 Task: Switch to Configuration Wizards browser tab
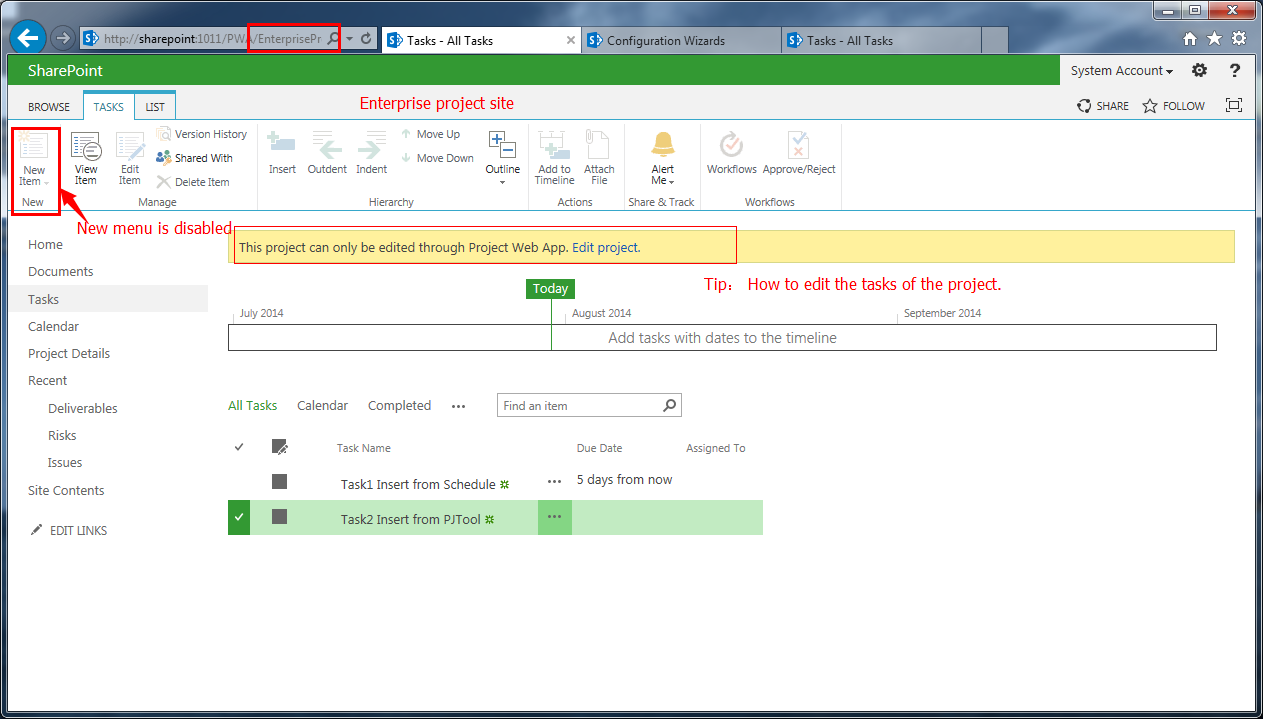point(680,41)
